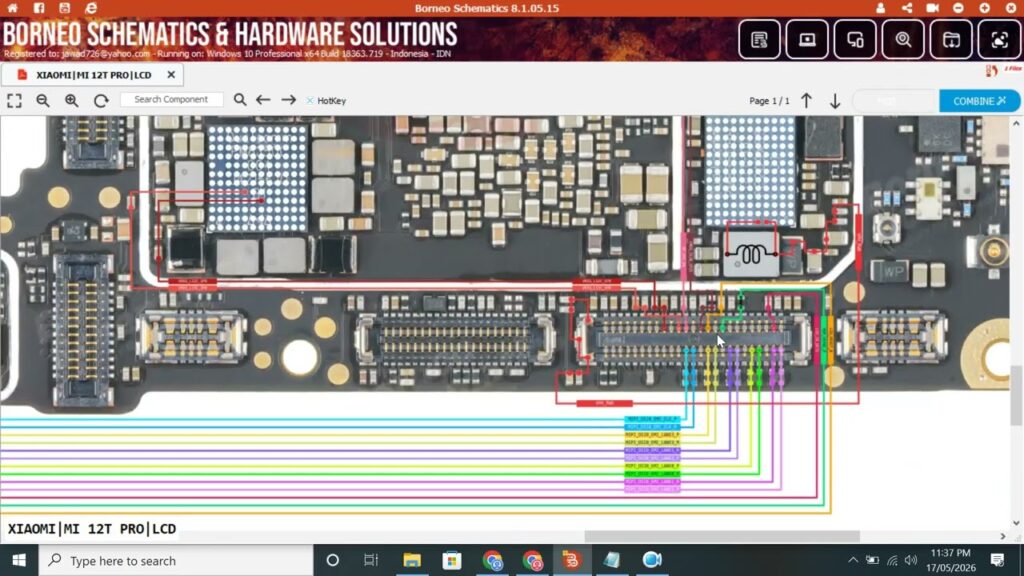The image size is (1024, 576).
Task: Click the share icon in title bar
Action: click(x=906, y=8)
